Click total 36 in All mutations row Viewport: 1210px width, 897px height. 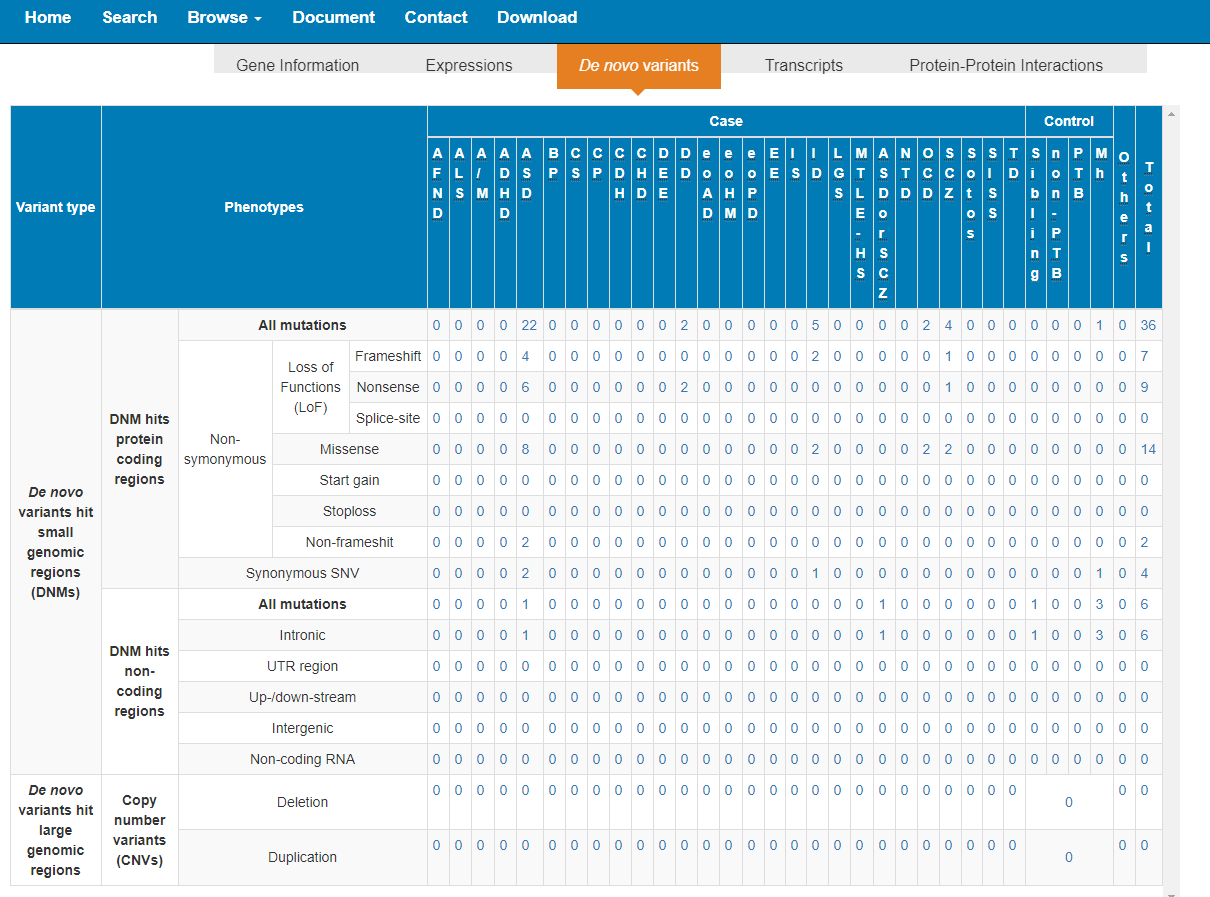pos(1148,325)
